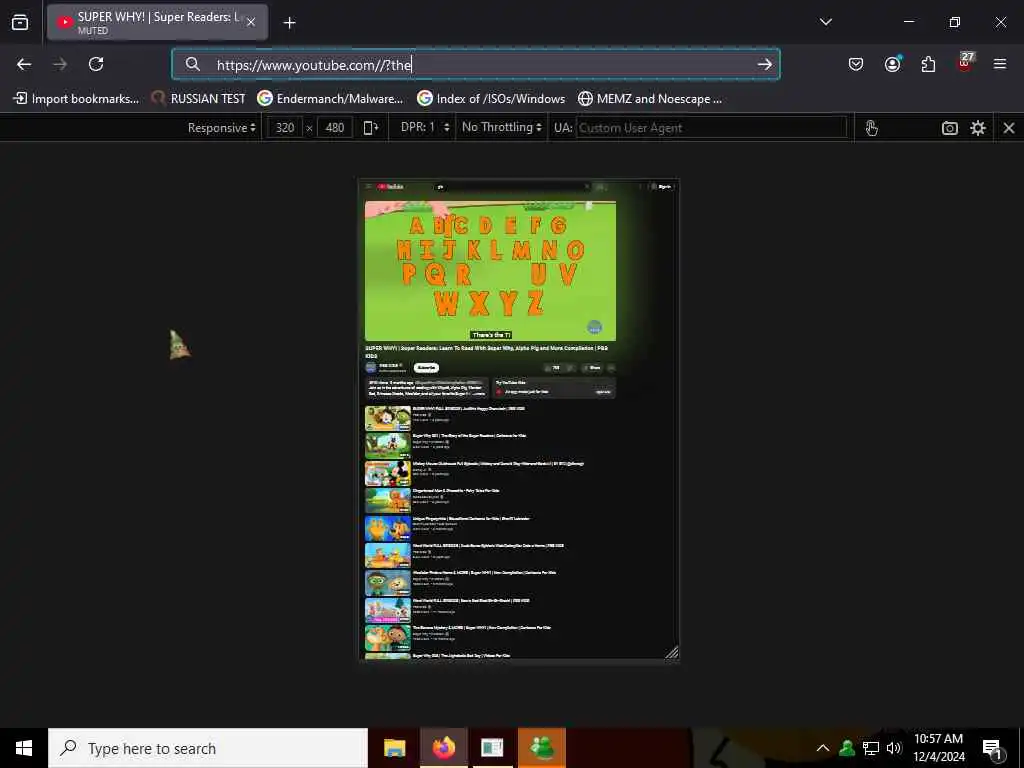Go back to the previous page
This screenshot has width=1024, height=768.
pyautogui.click(x=24, y=64)
